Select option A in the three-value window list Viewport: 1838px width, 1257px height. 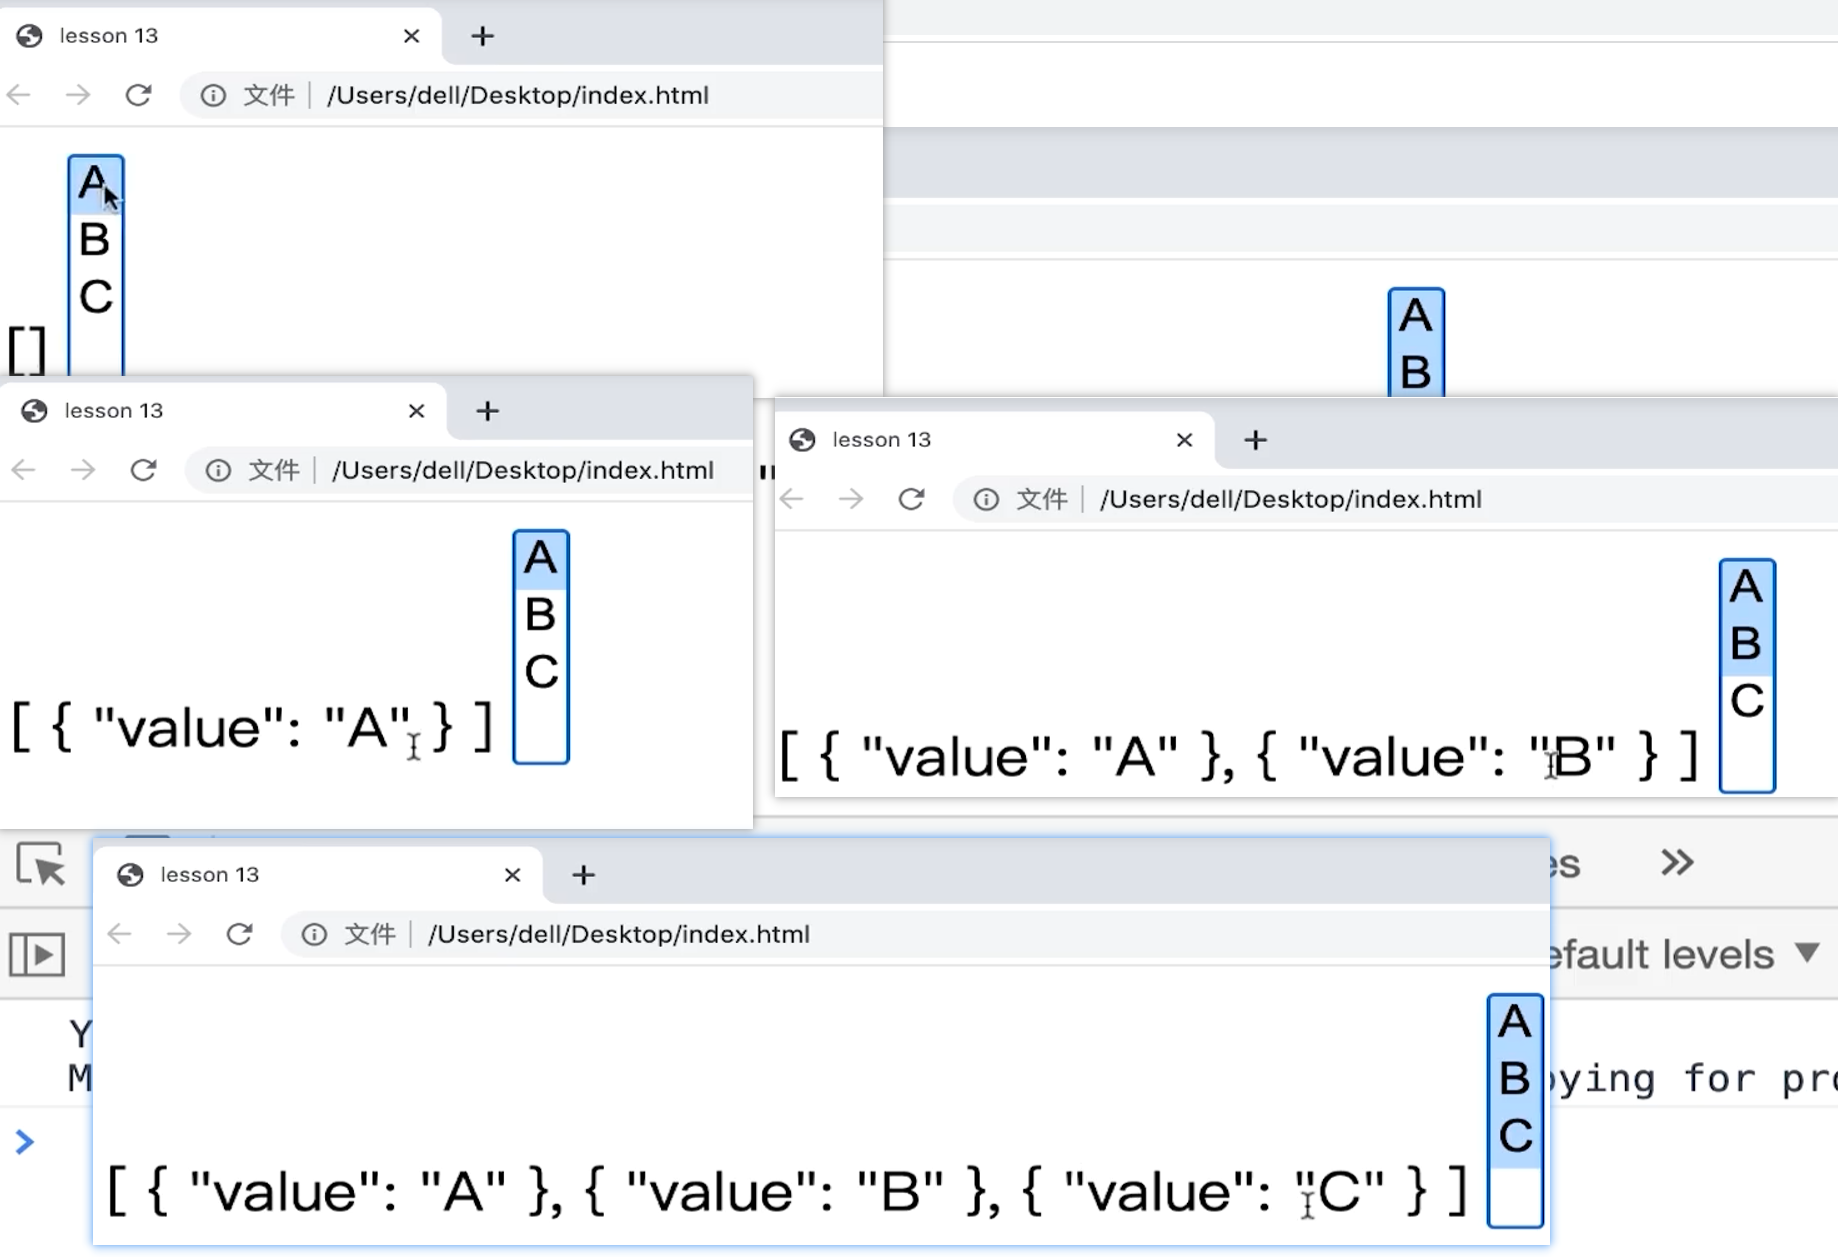[1515, 1023]
